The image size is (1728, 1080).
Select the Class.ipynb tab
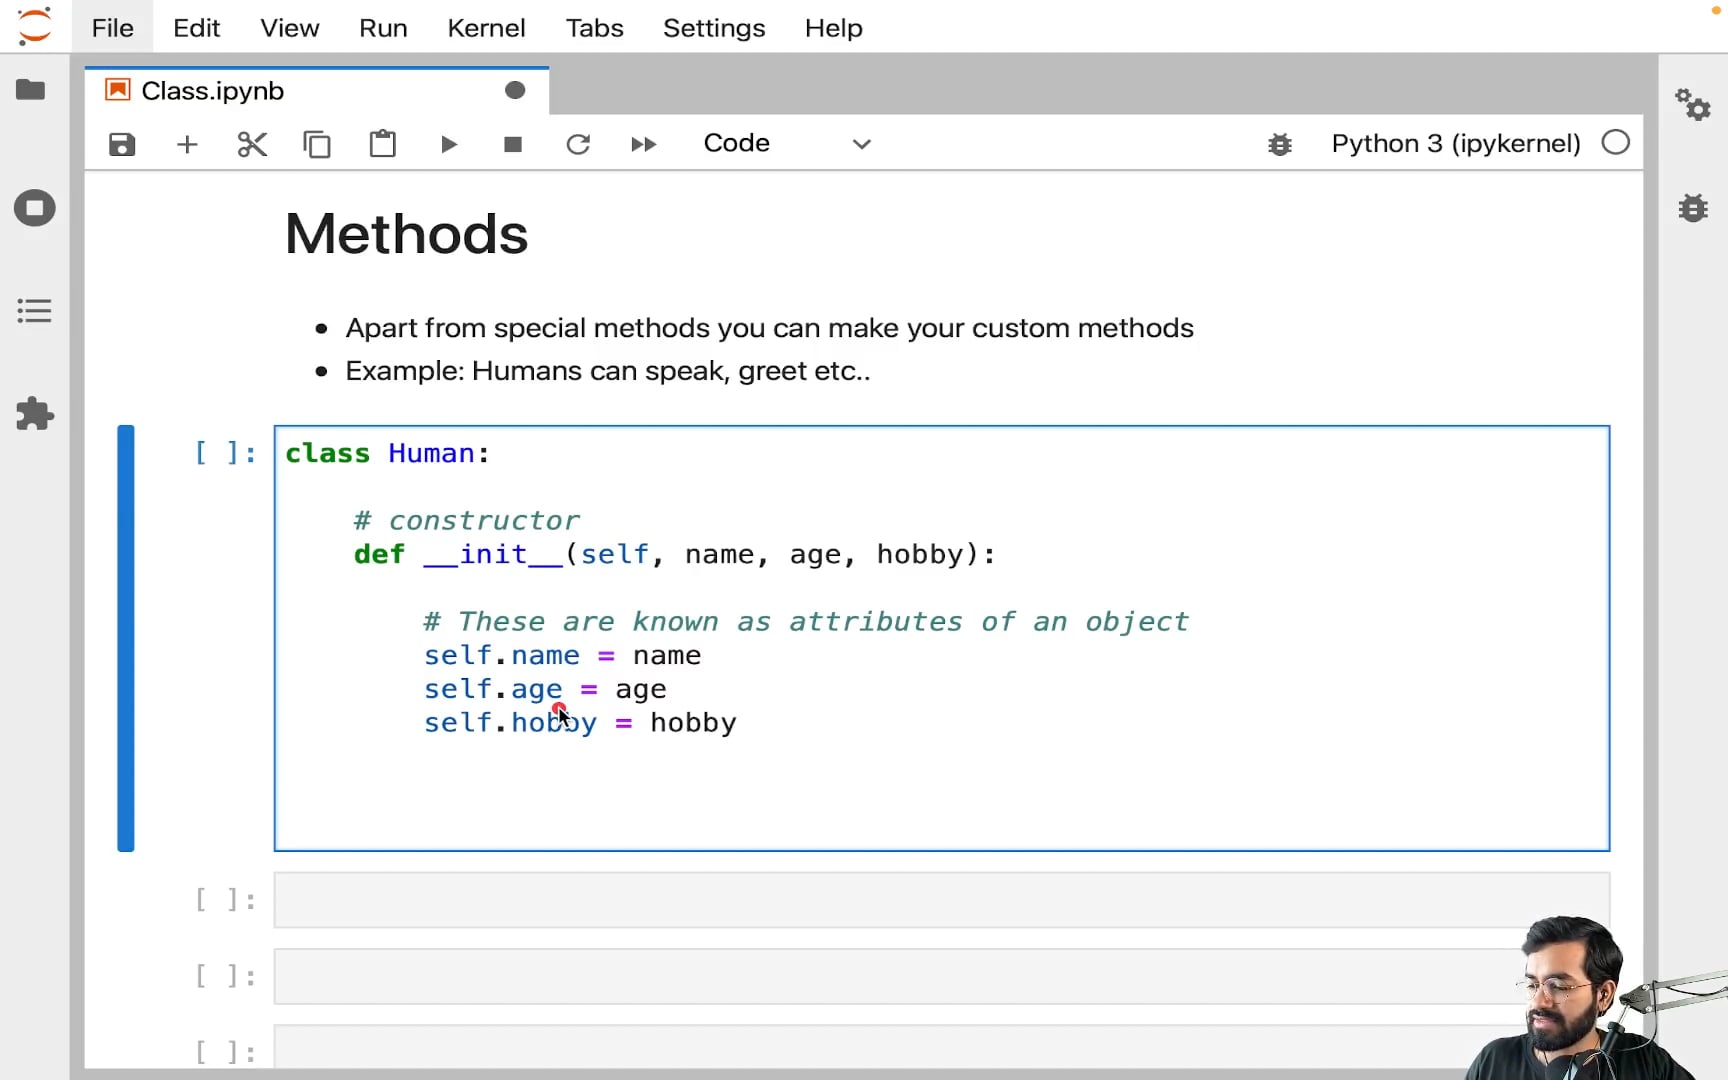point(213,91)
